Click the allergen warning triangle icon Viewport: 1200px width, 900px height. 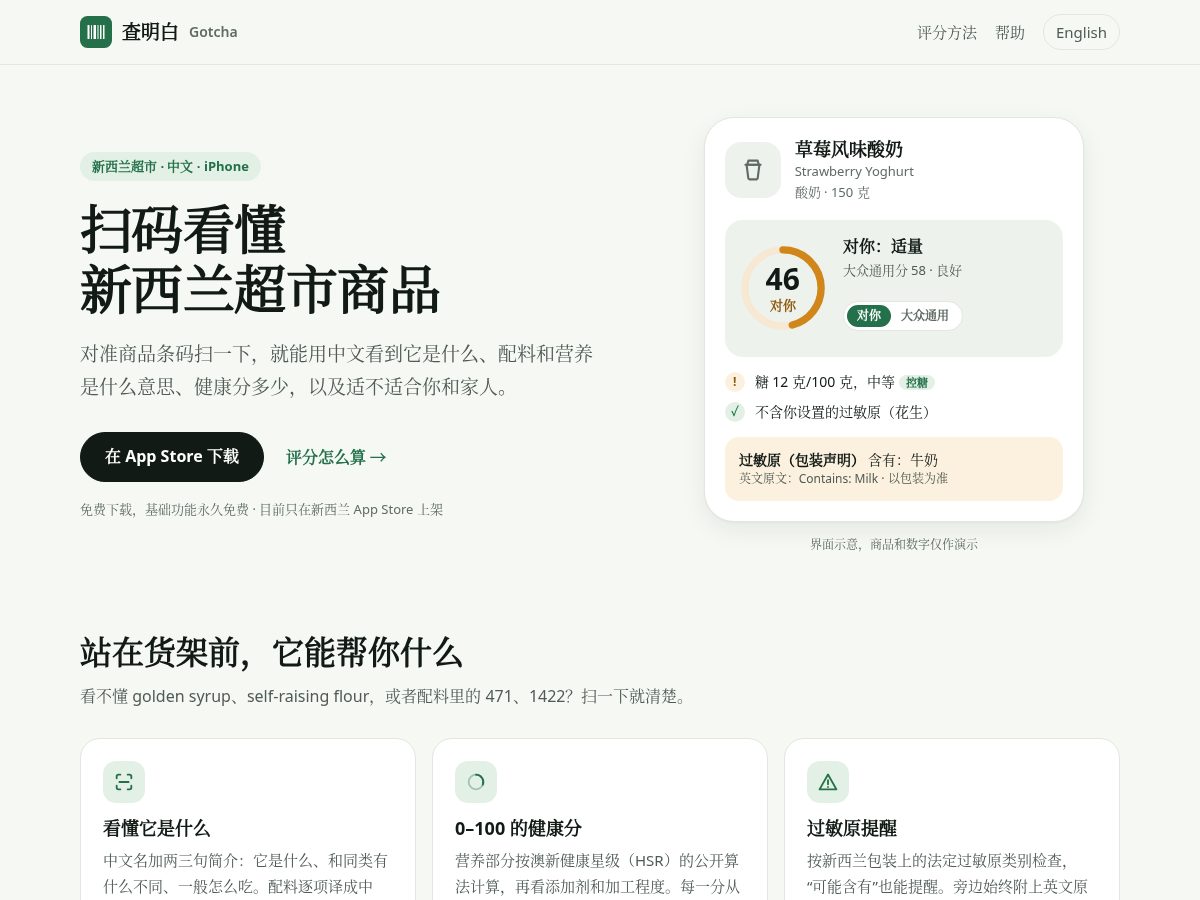828,782
